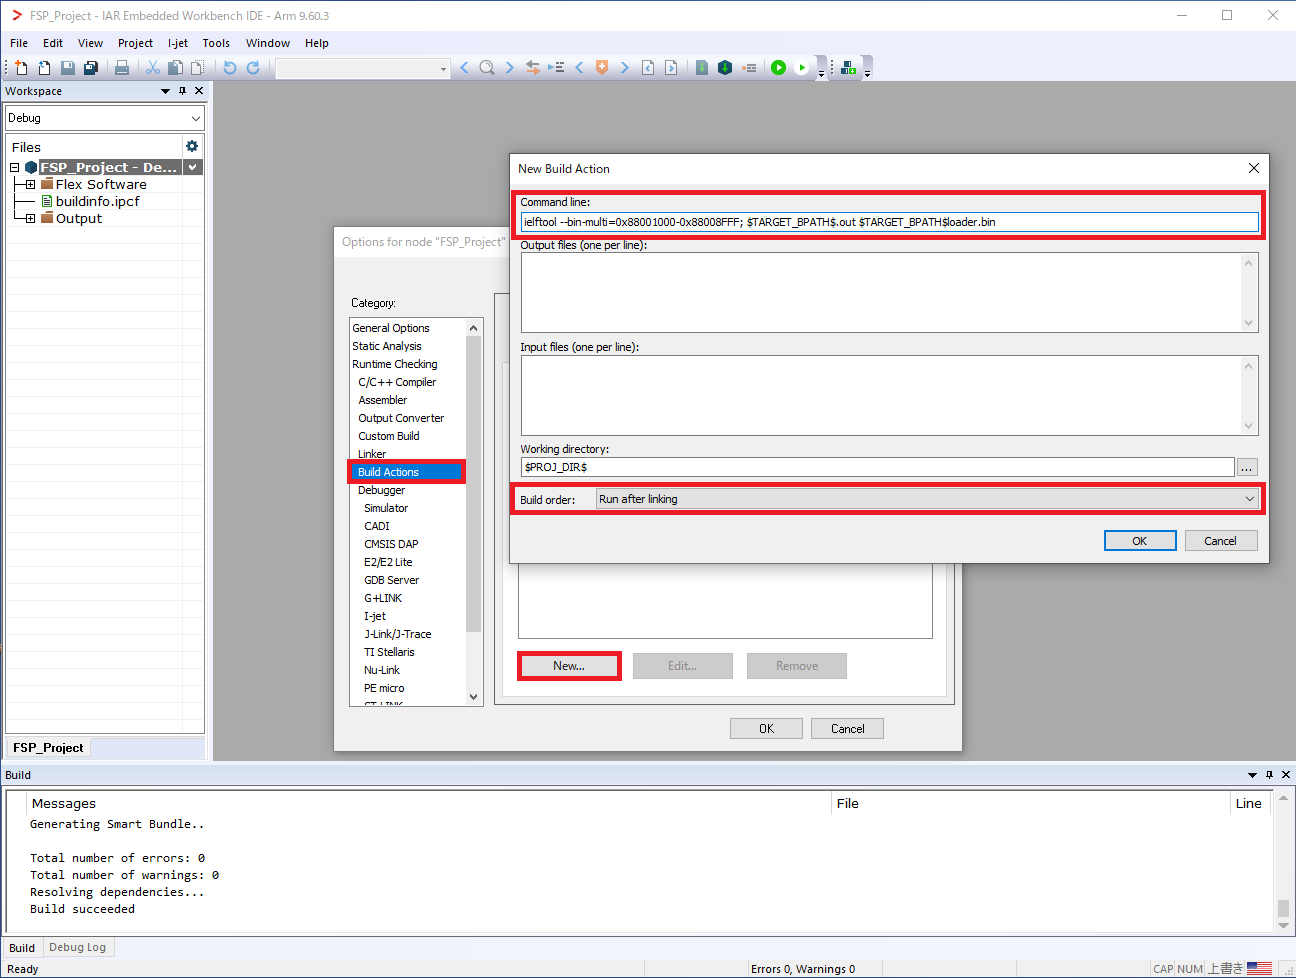The image size is (1296, 978).
Task: Select the Cut toolbar icon
Action: click(x=152, y=67)
